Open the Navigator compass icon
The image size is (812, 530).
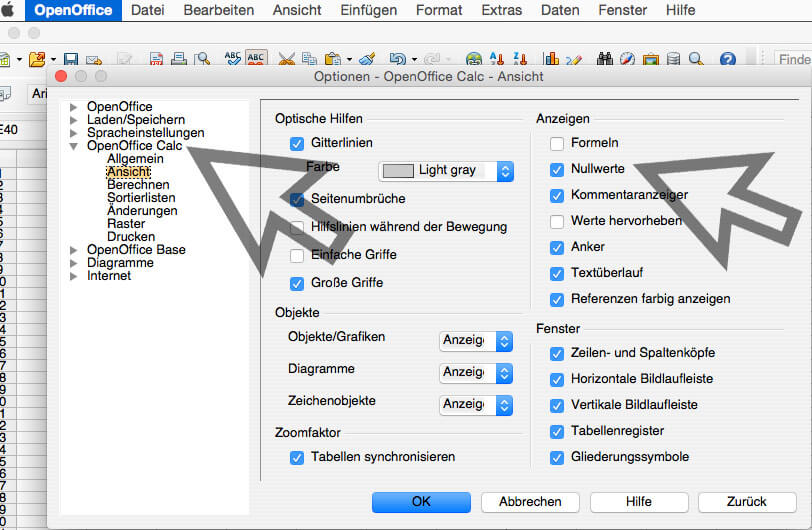(x=627, y=59)
